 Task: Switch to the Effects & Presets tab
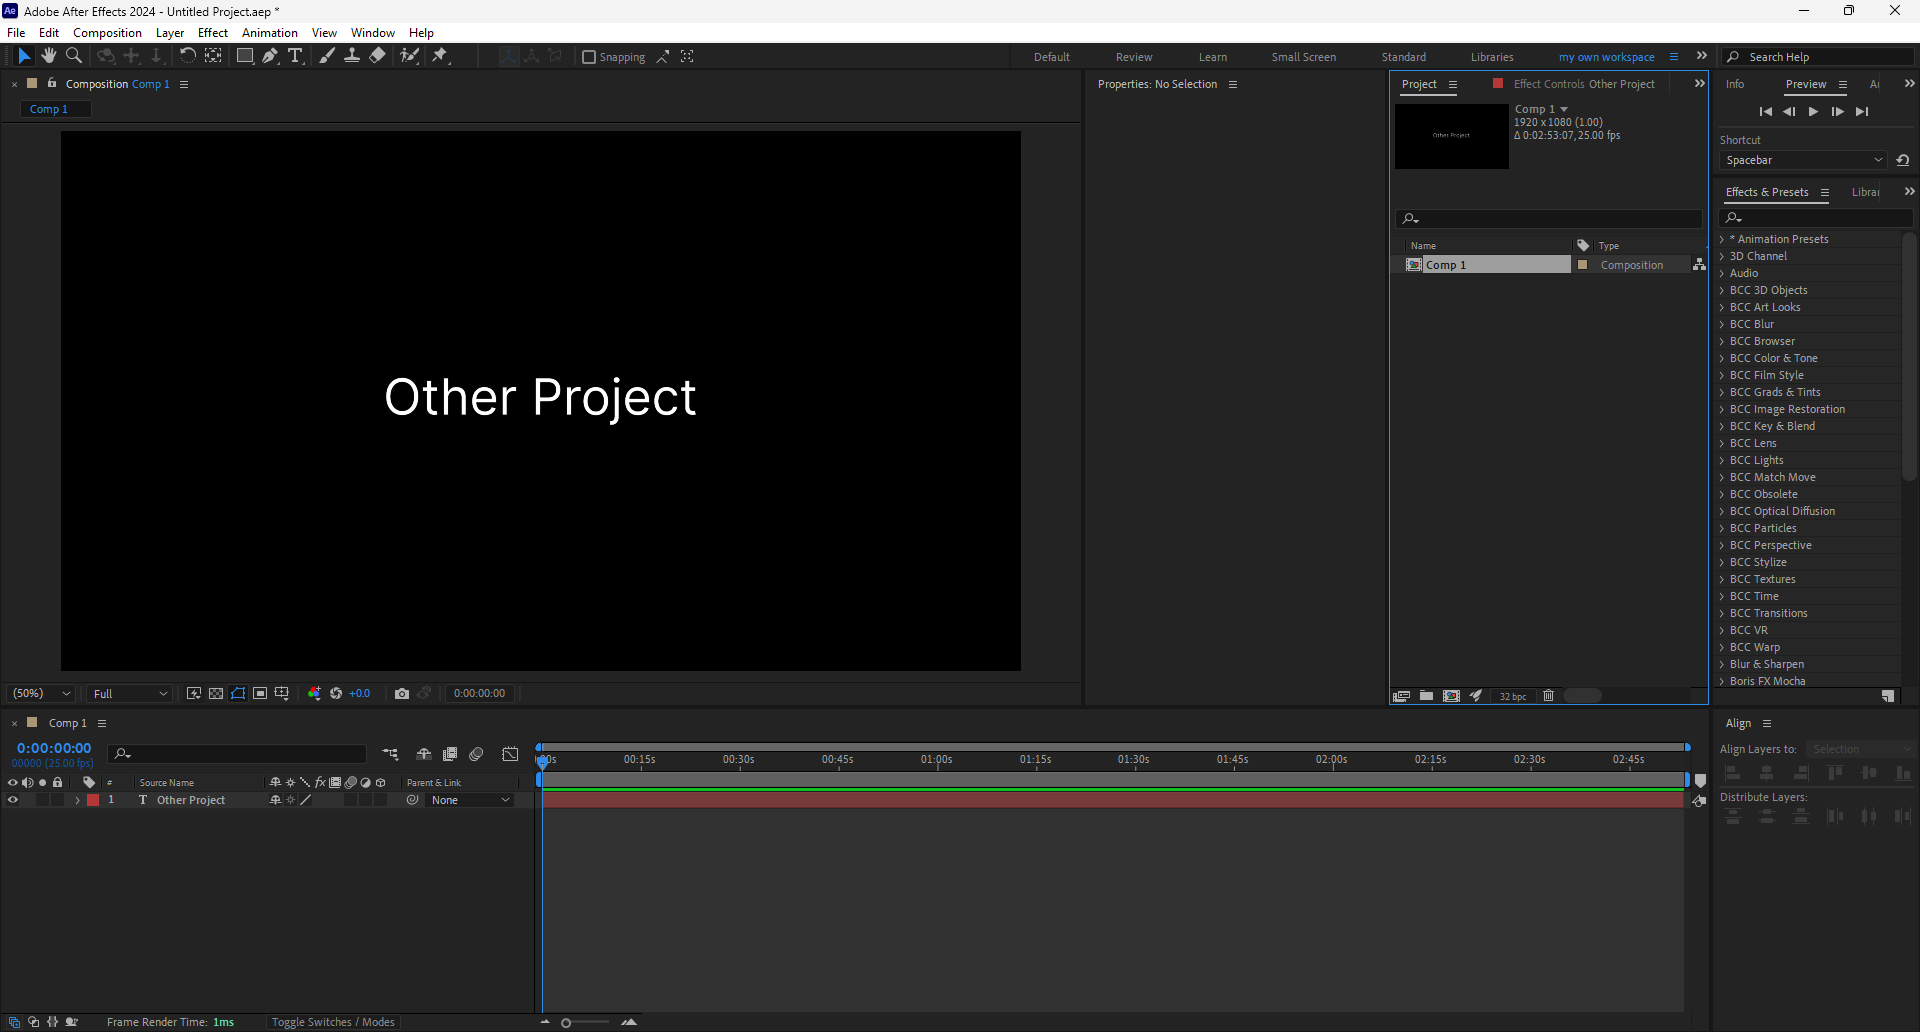click(x=1767, y=192)
